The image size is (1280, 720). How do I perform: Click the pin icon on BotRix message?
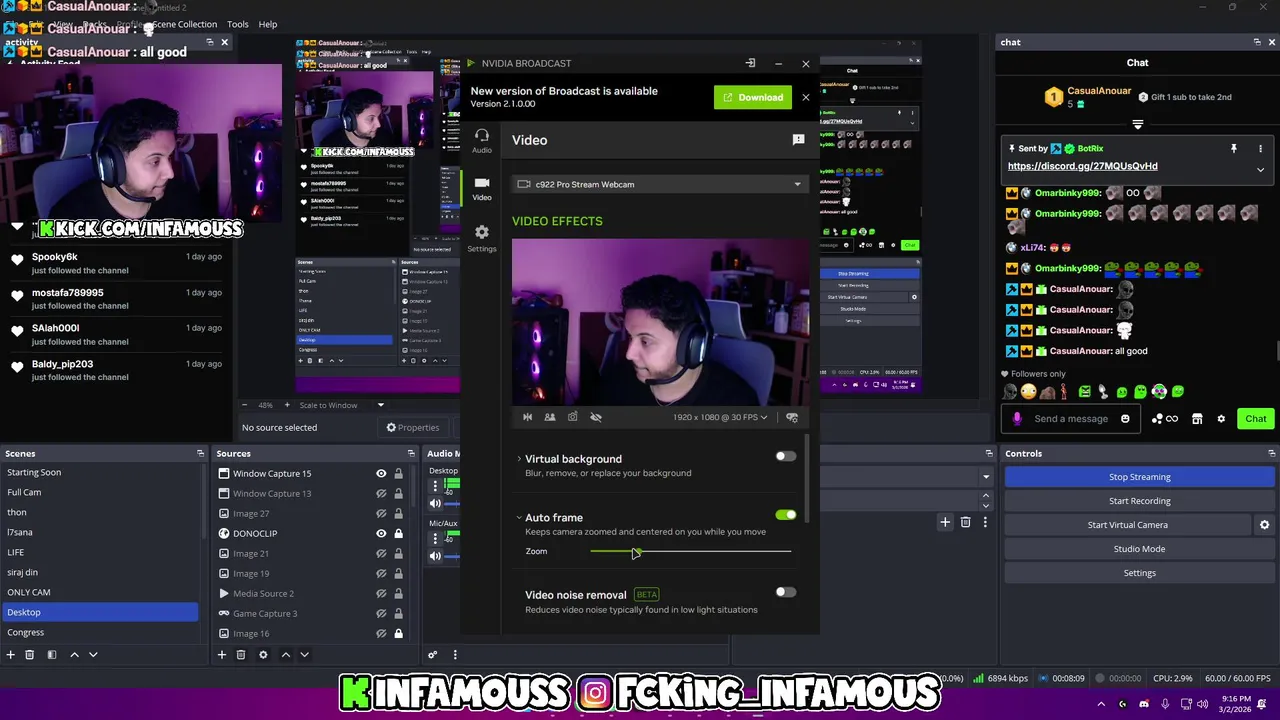tap(1234, 149)
